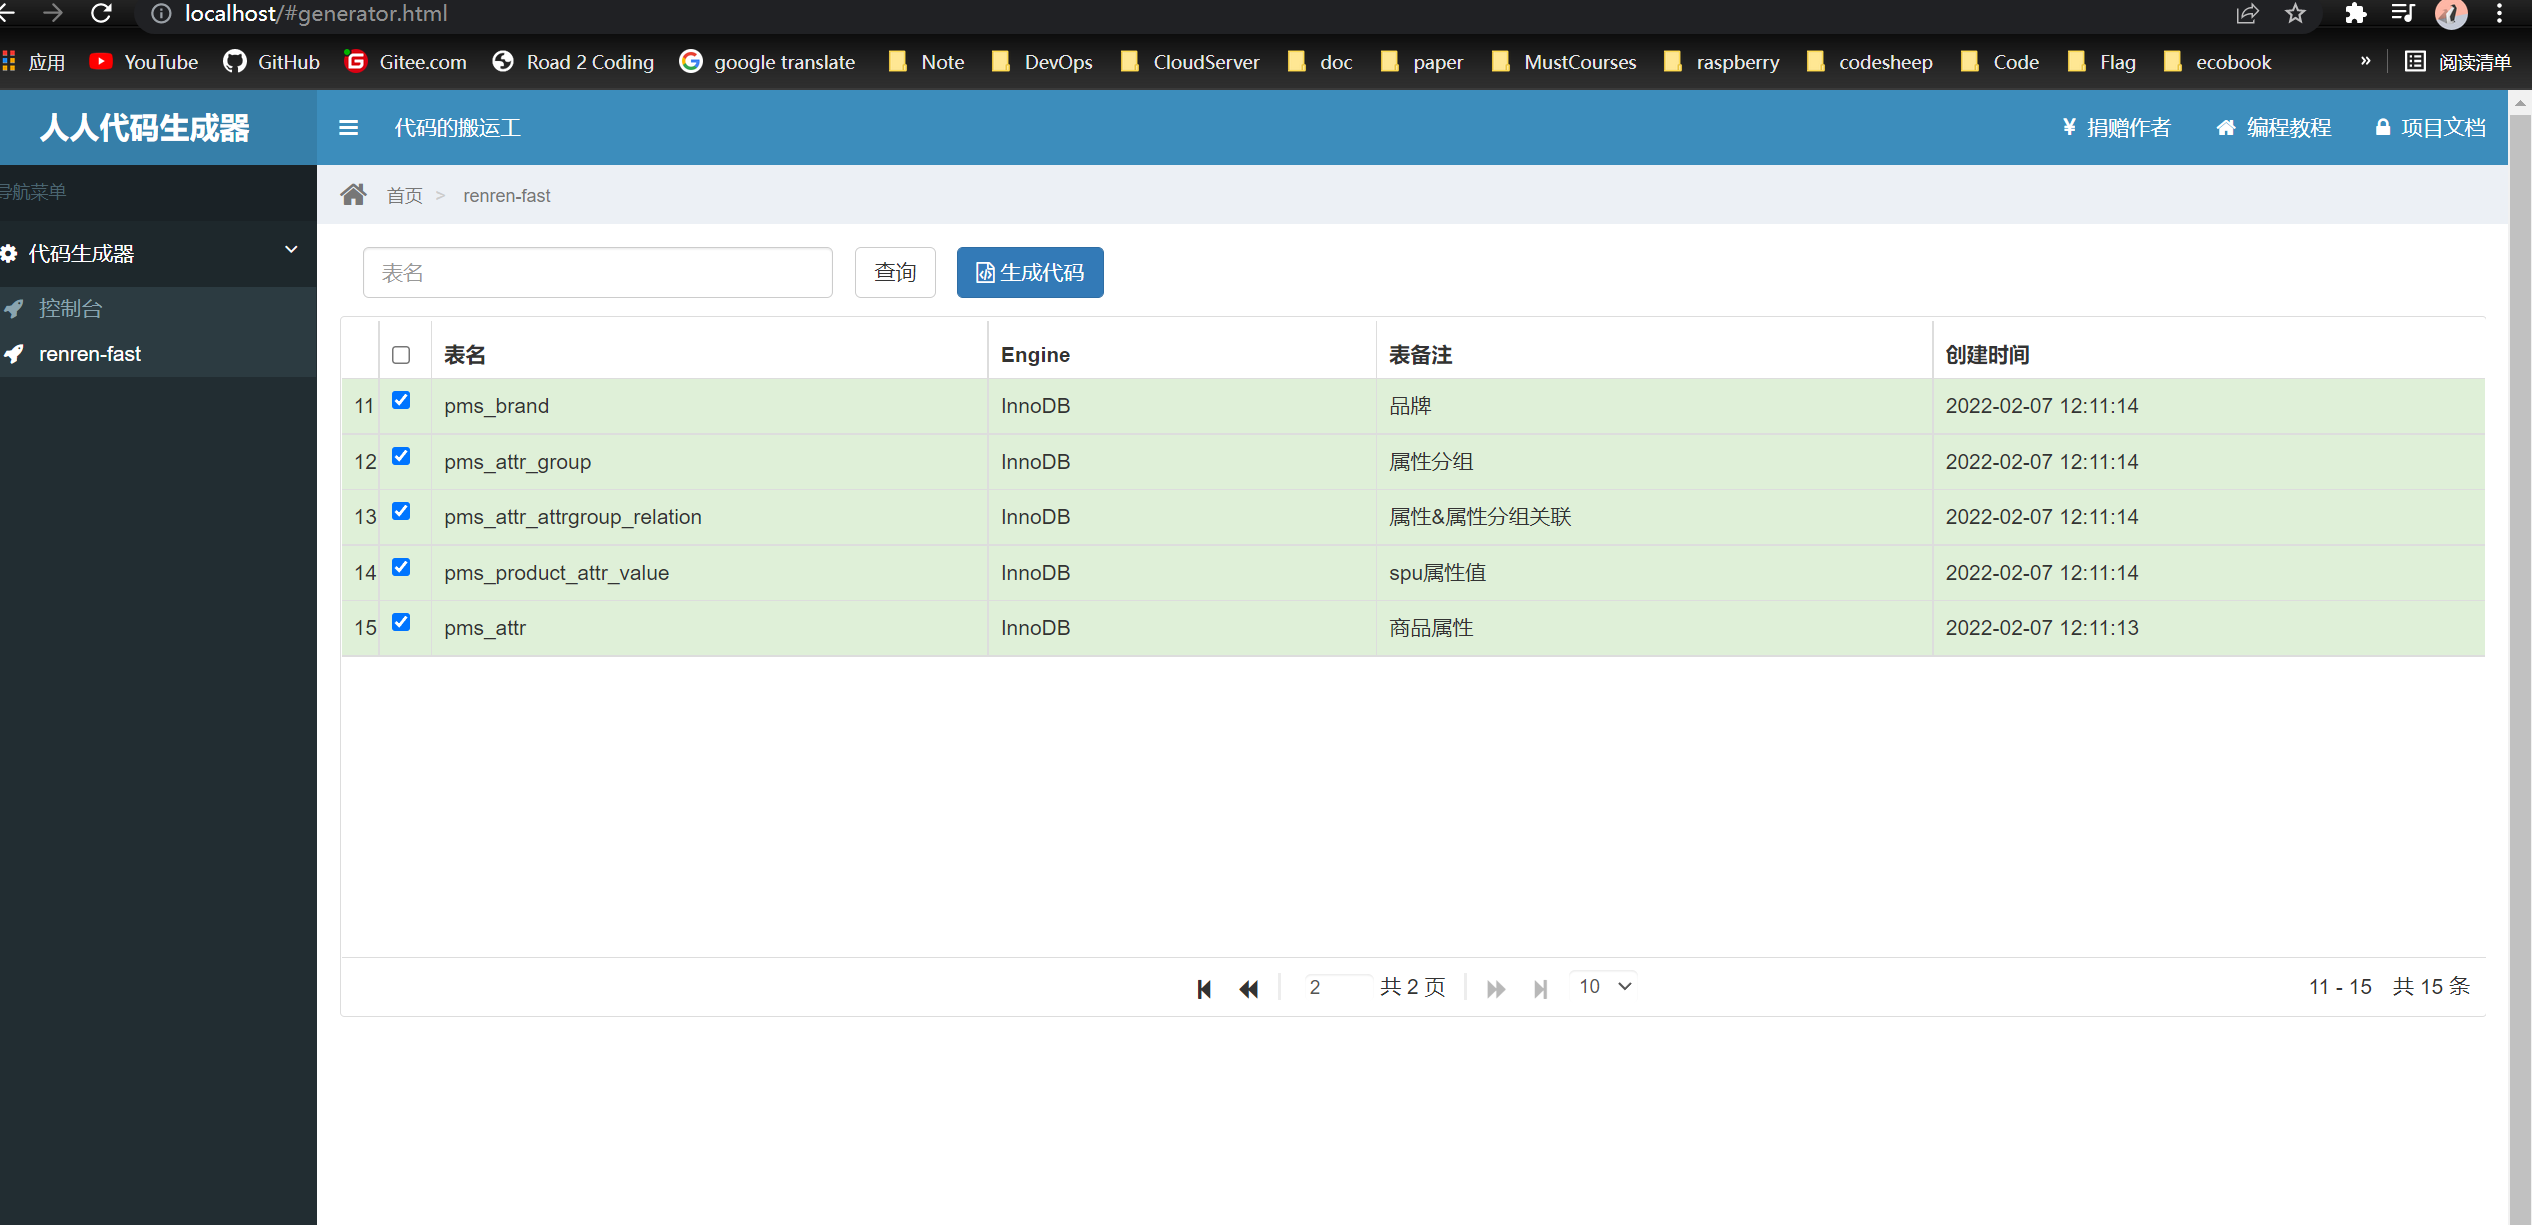Reload the page with browser refresh icon
2532x1225 pixels.
pos(101,14)
